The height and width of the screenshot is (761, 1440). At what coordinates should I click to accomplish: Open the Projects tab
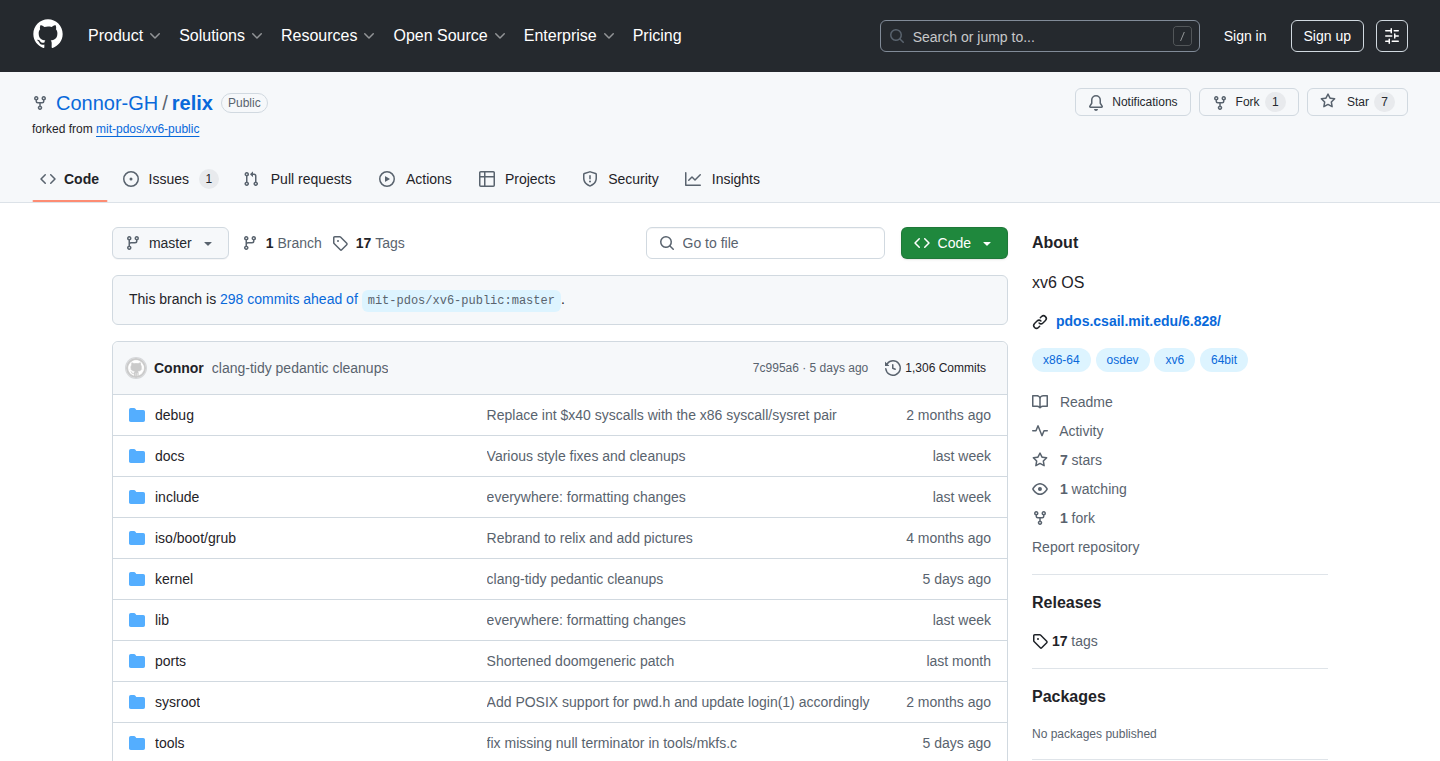click(517, 179)
